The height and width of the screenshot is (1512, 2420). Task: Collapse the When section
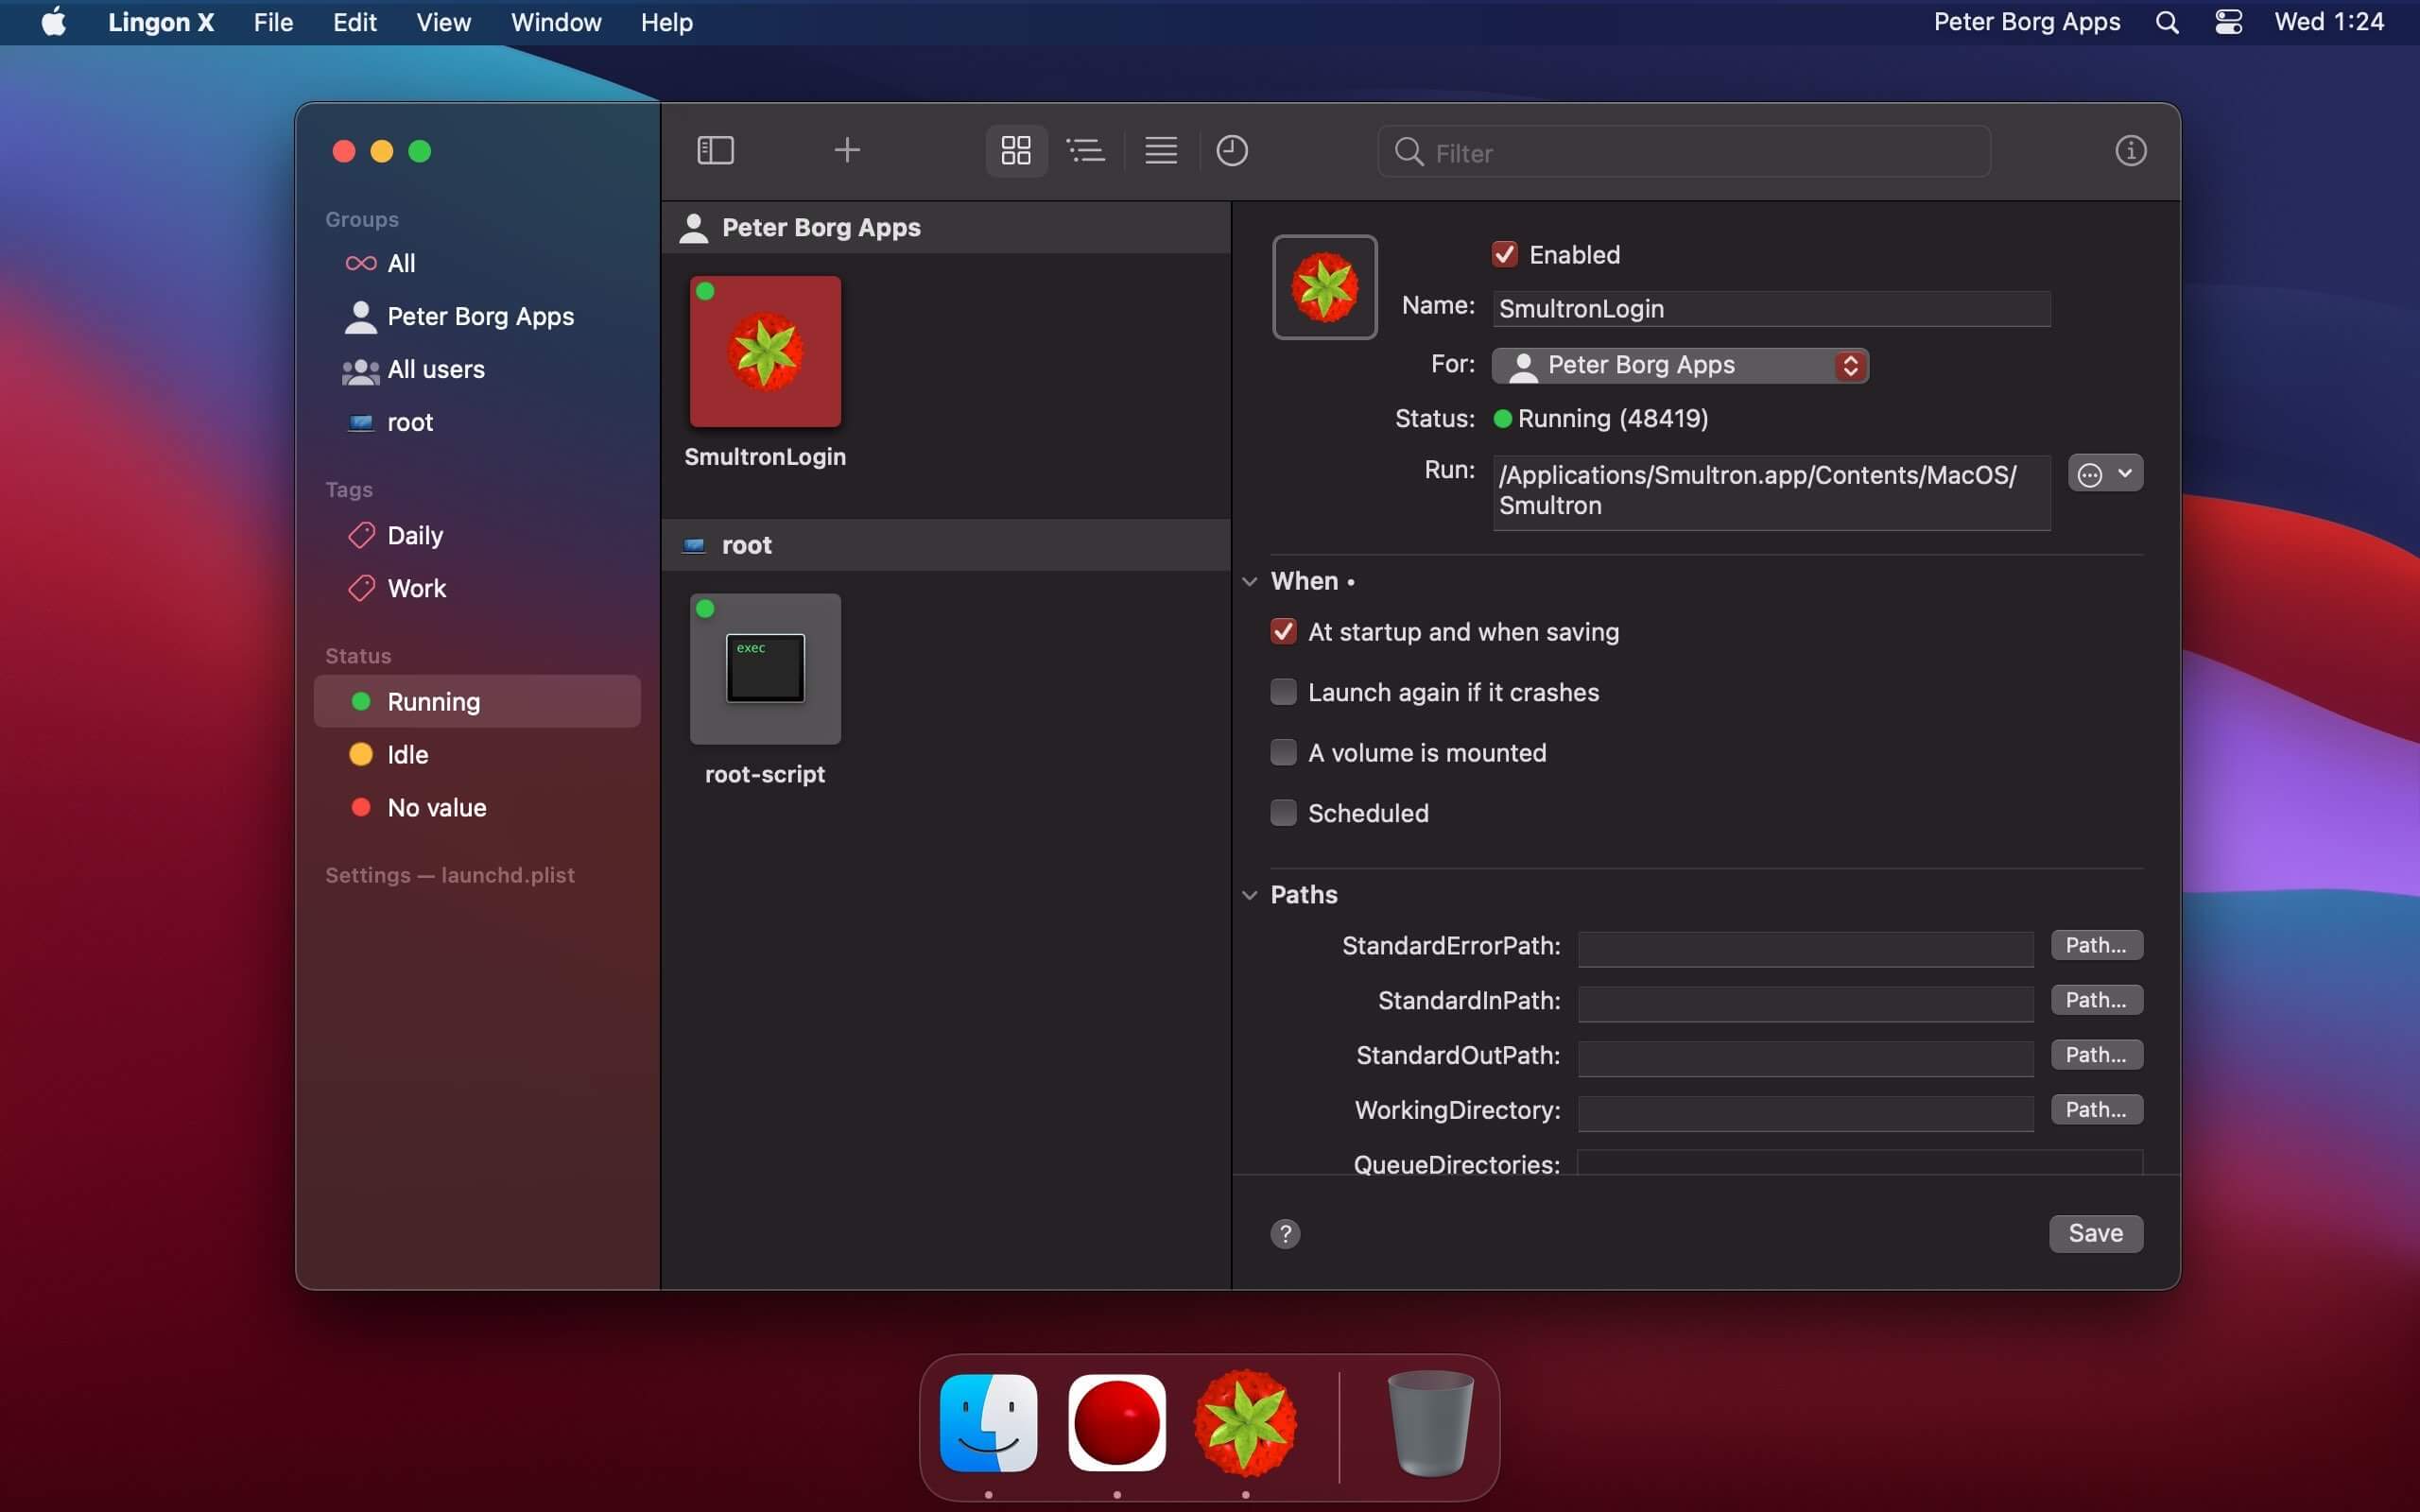(1251, 581)
